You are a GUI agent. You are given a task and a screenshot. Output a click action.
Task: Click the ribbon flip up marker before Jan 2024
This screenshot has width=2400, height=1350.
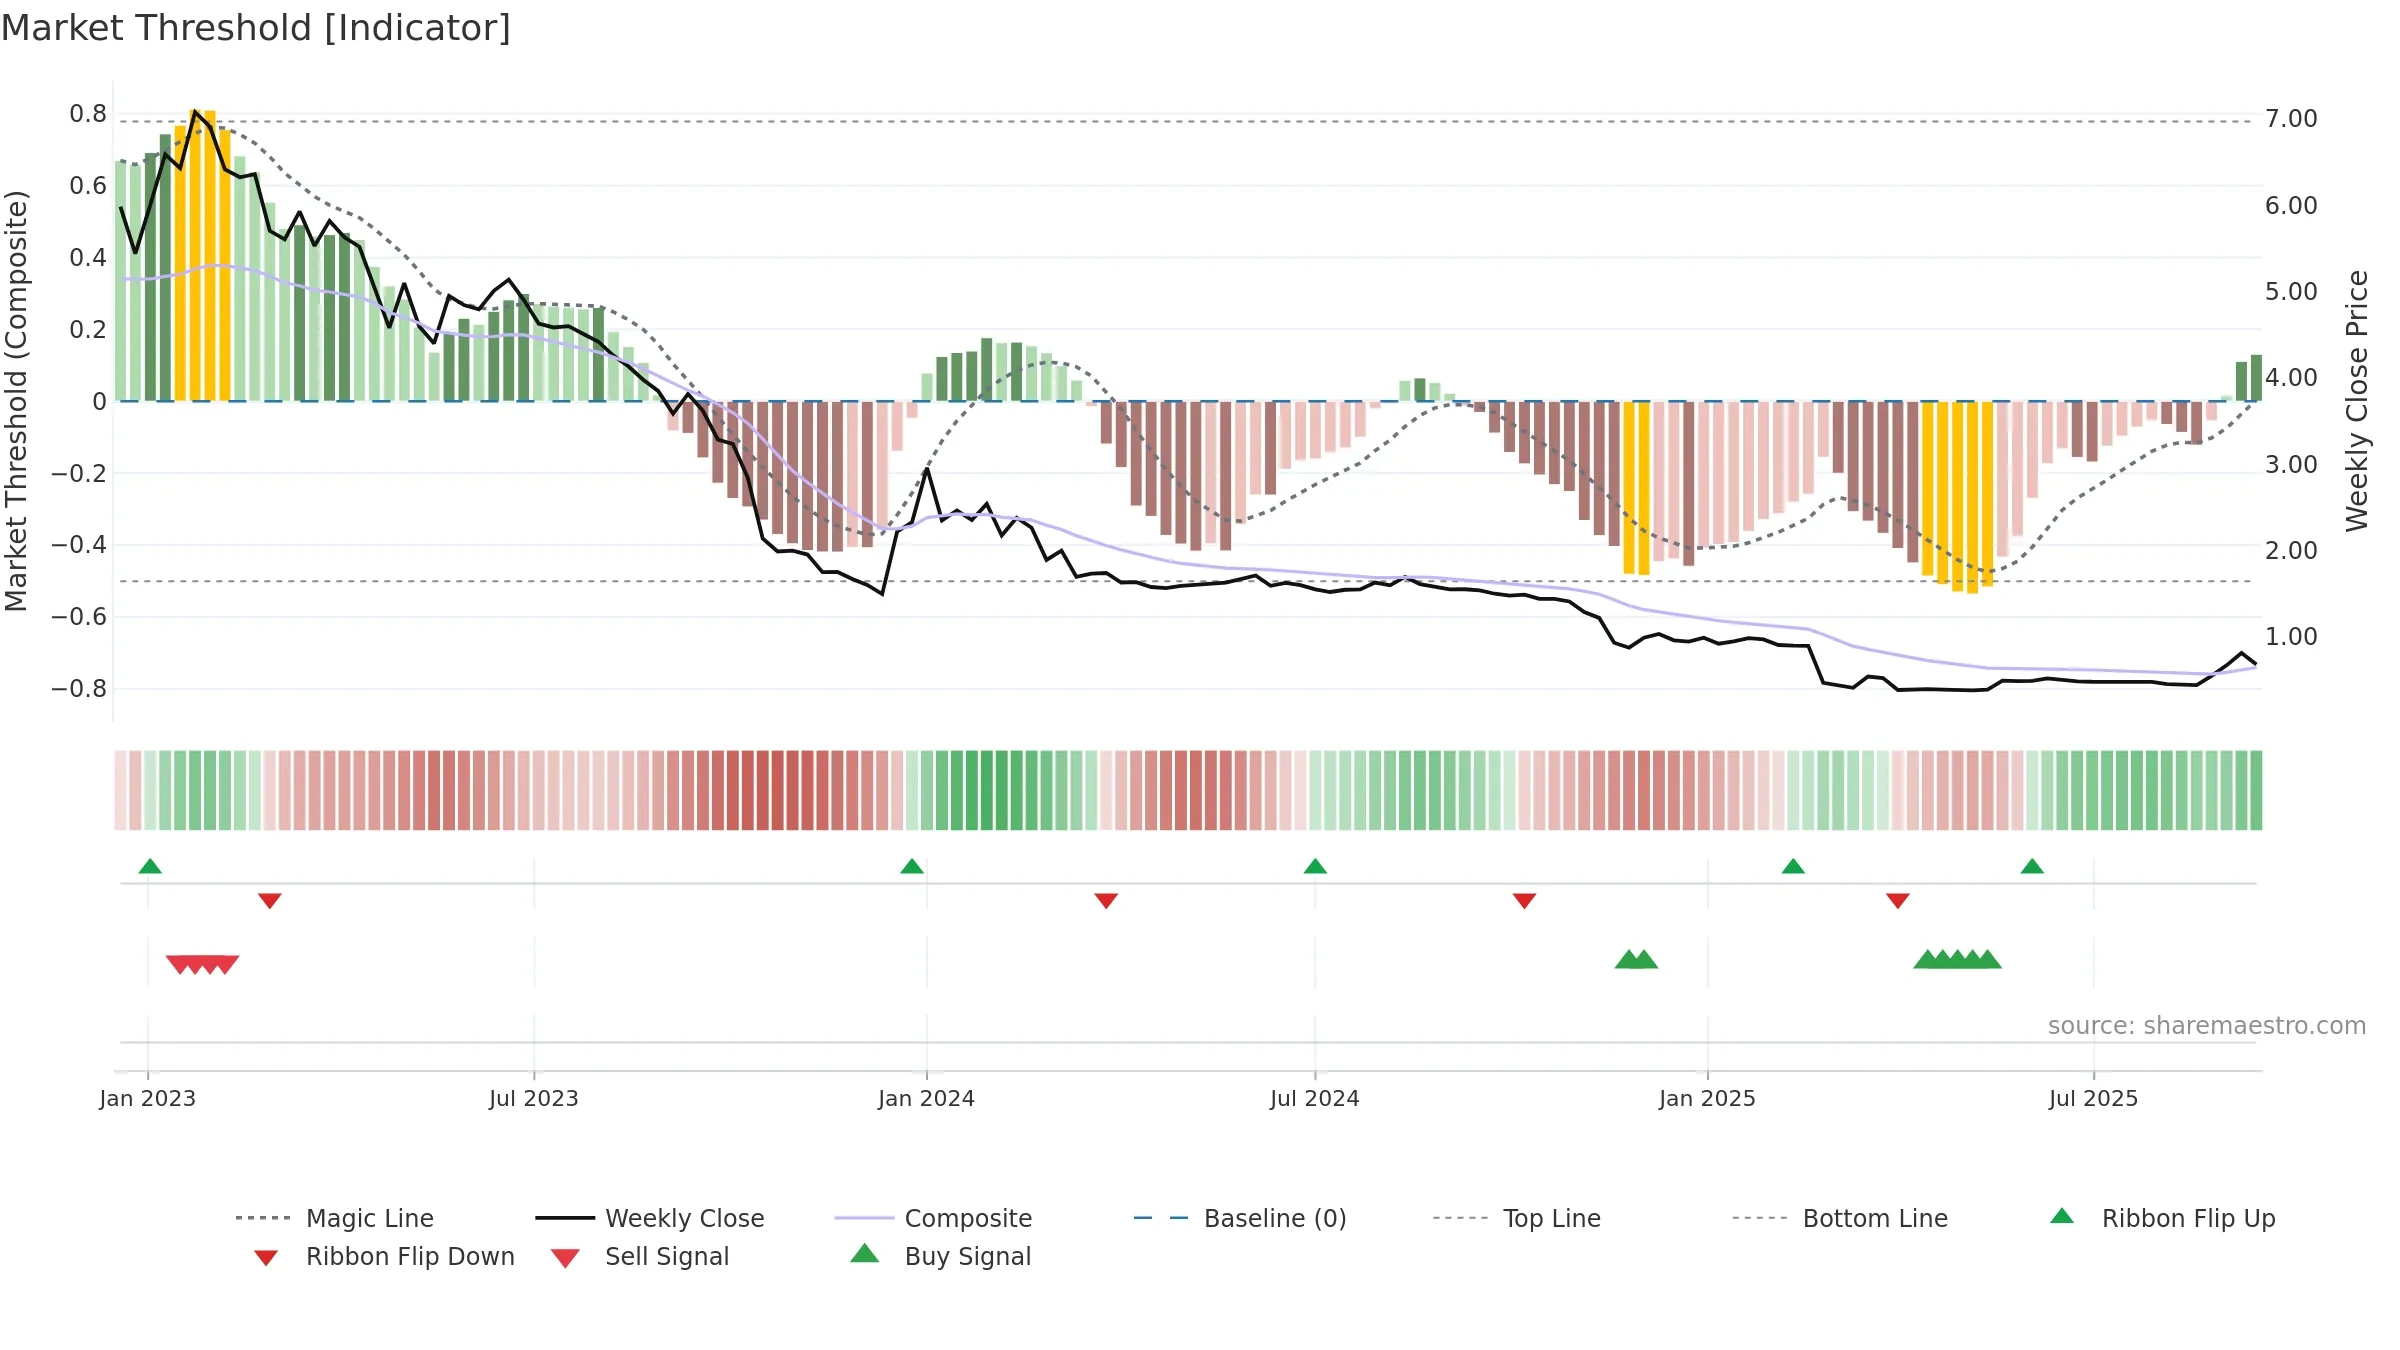pyautogui.click(x=912, y=866)
